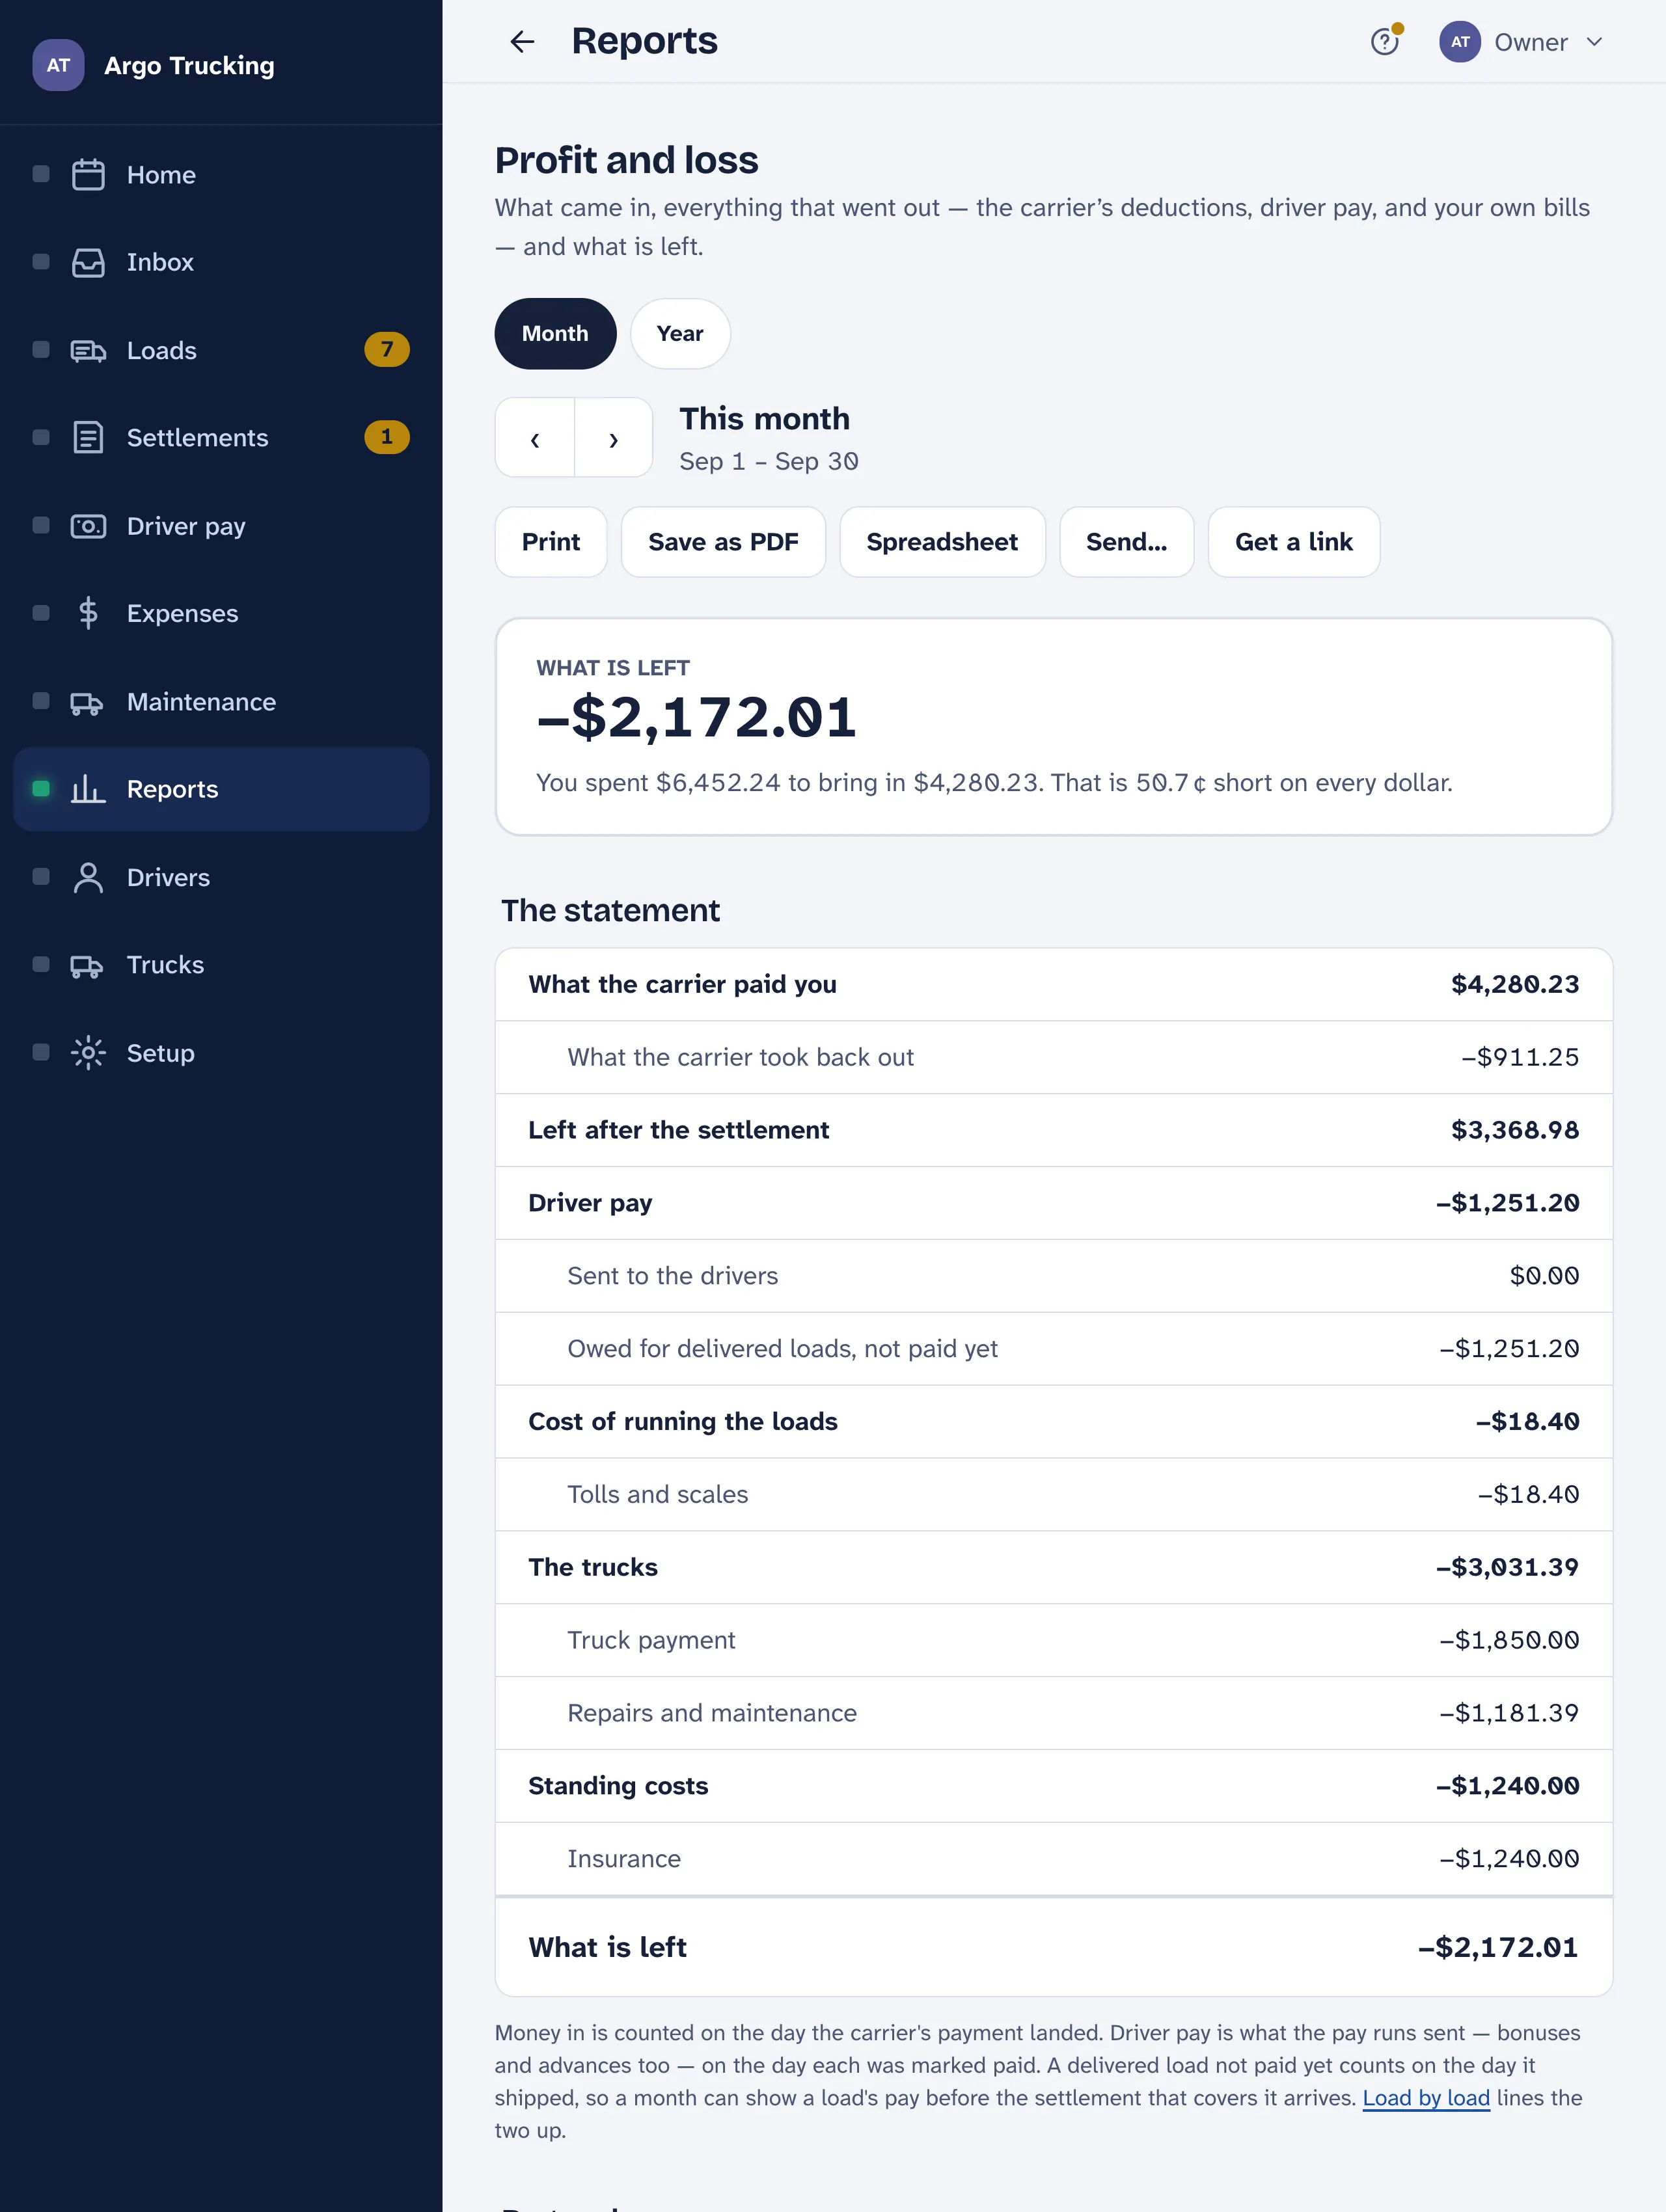
Task: Click the Settlements document icon
Action: [x=88, y=438]
